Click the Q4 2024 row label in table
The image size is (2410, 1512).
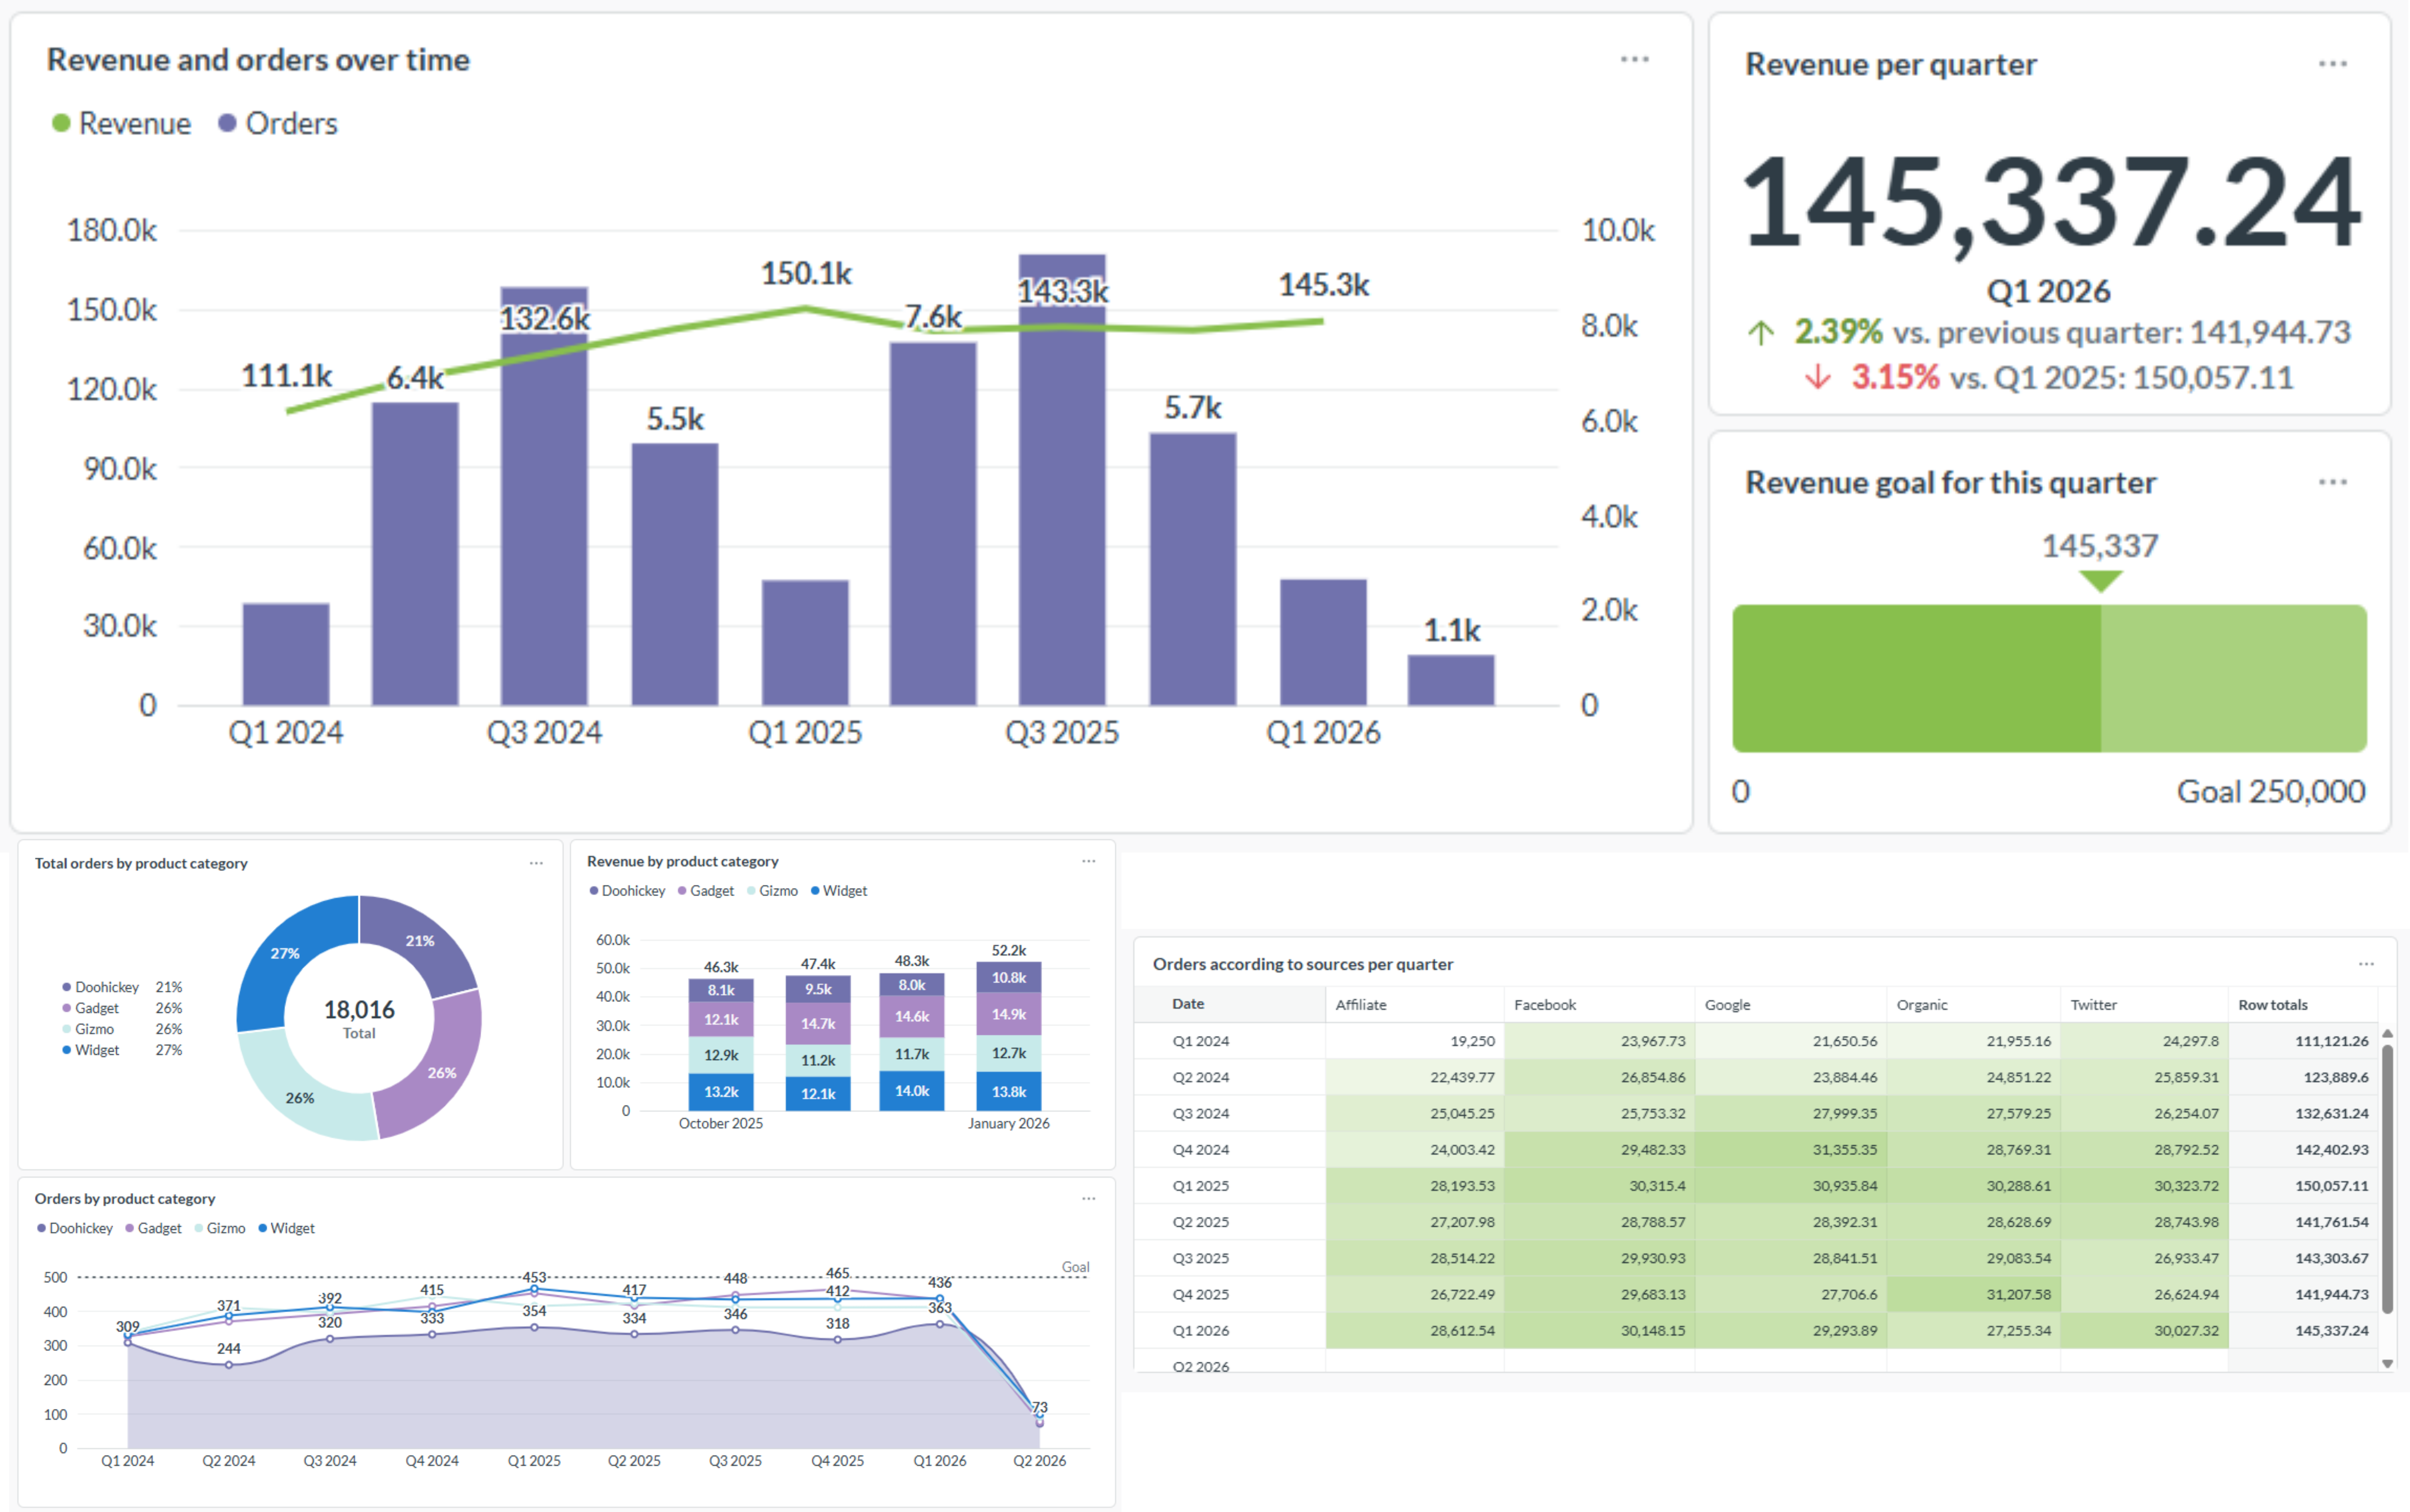[1201, 1150]
